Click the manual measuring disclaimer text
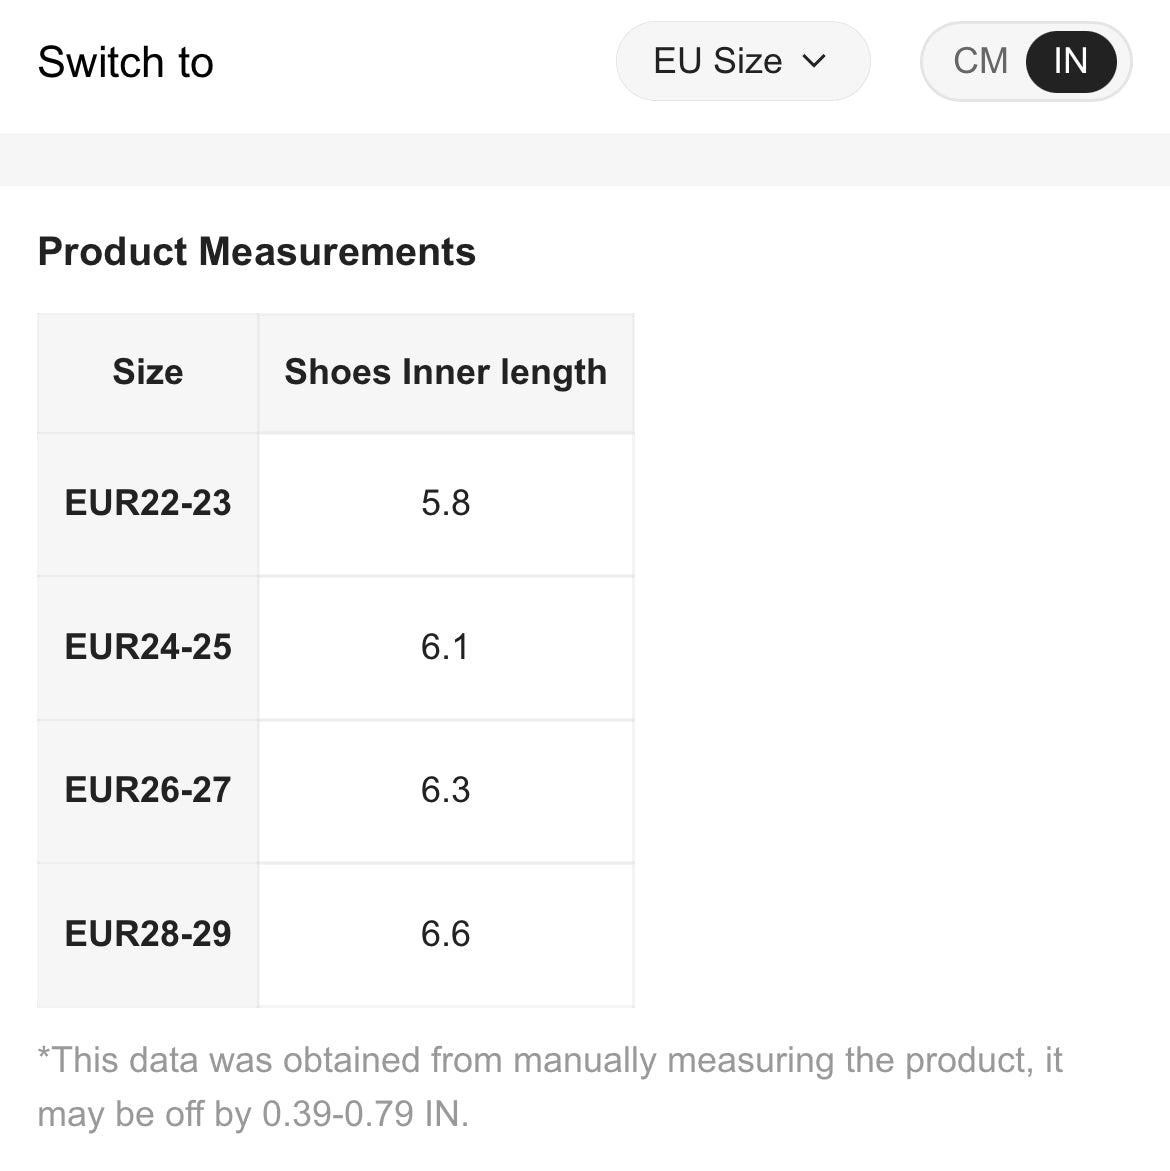Screen dimensions: 1170x1171 tap(549, 1060)
